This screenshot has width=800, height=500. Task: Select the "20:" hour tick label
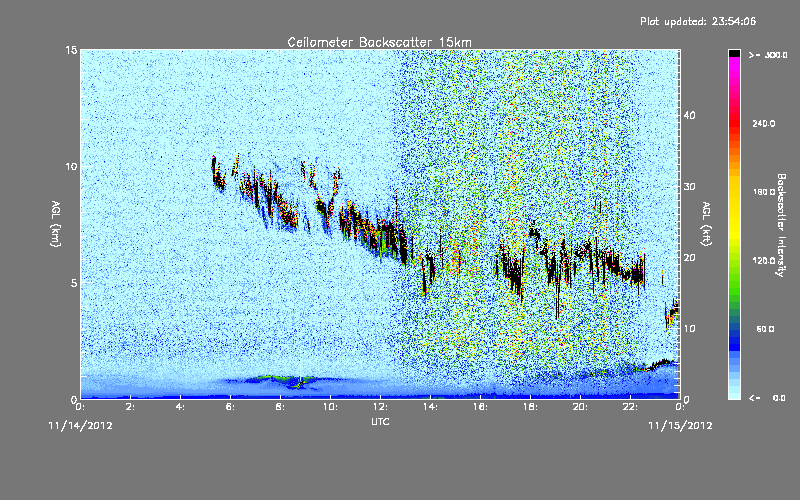click(580, 407)
